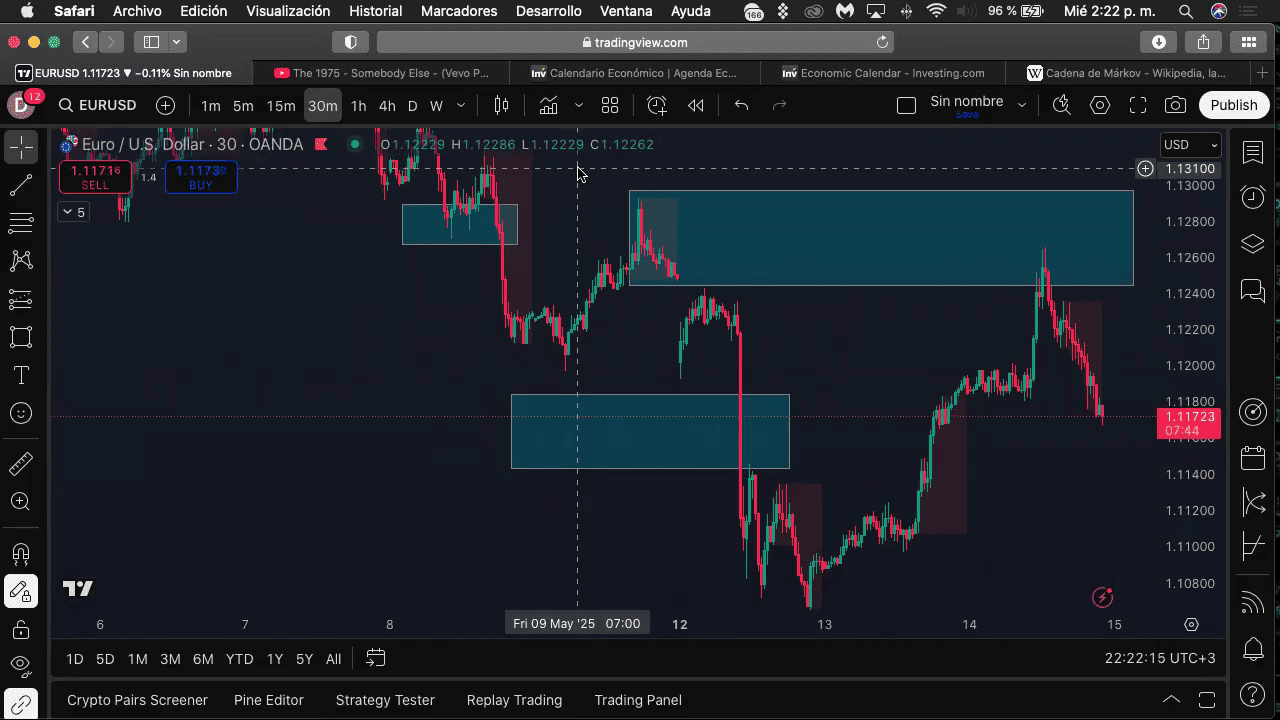Open the alerts clock icon in right sidebar
The image size is (1280, 720).
[1253, 197]
